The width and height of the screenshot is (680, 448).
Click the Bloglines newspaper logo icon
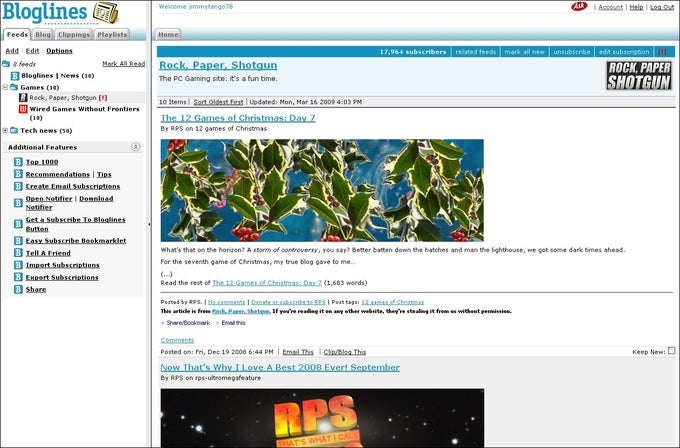click(105, 13)
